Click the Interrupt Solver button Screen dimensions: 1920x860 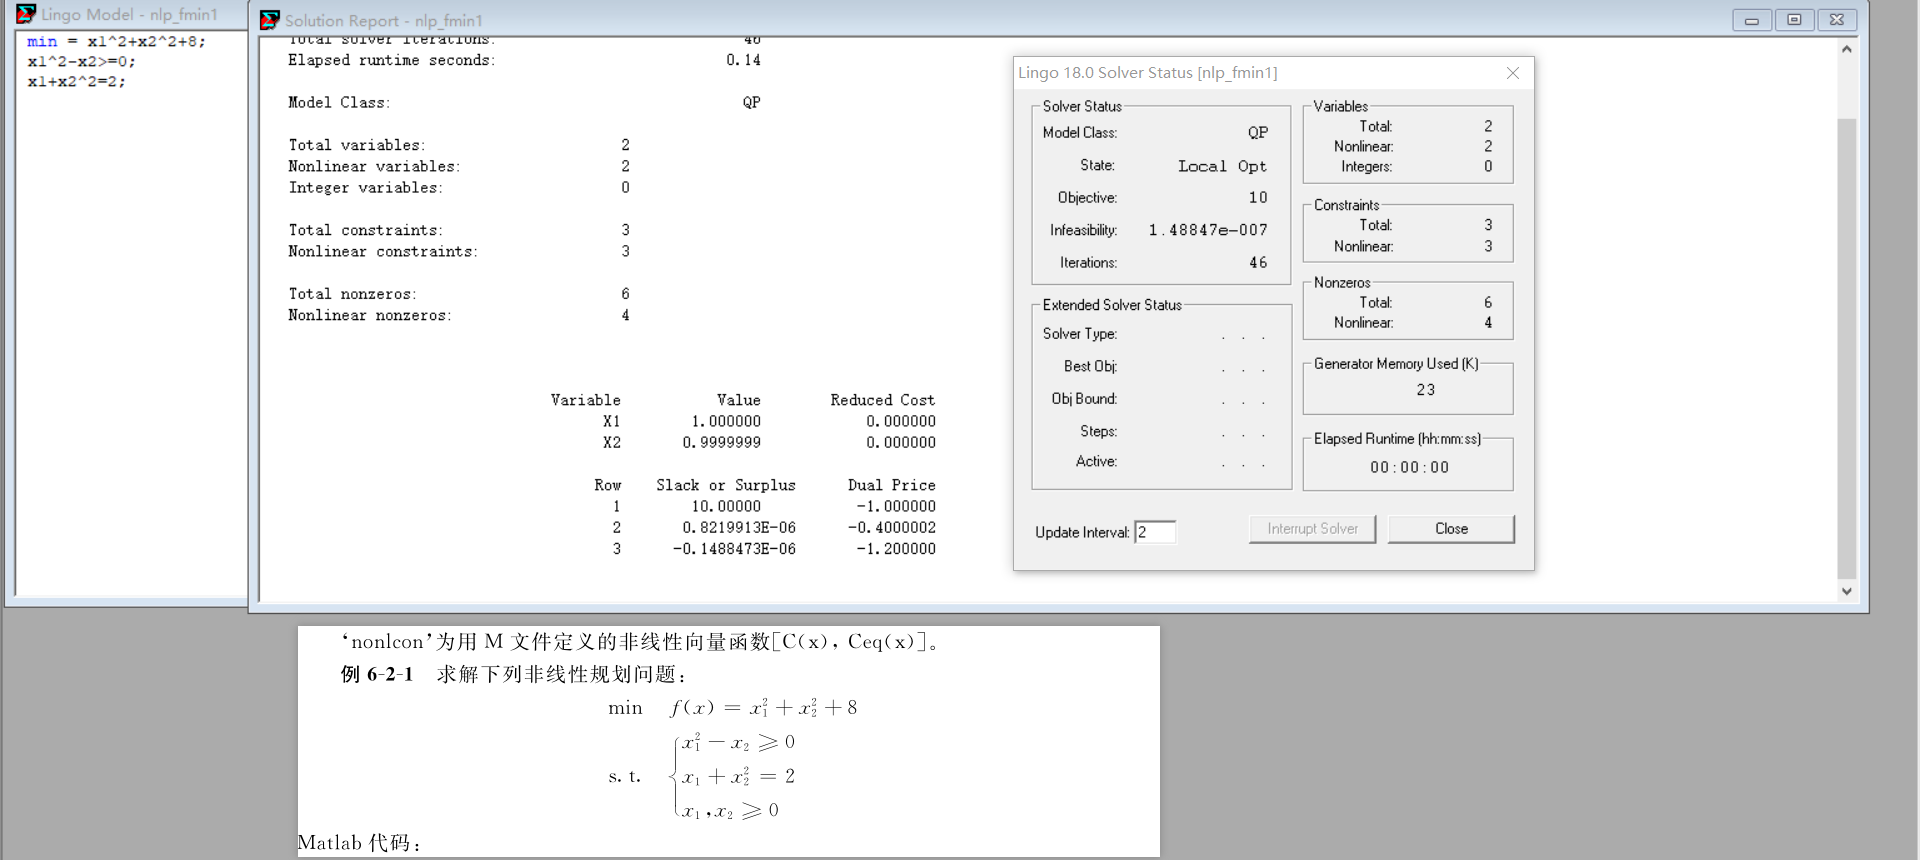click(1312, 529)
